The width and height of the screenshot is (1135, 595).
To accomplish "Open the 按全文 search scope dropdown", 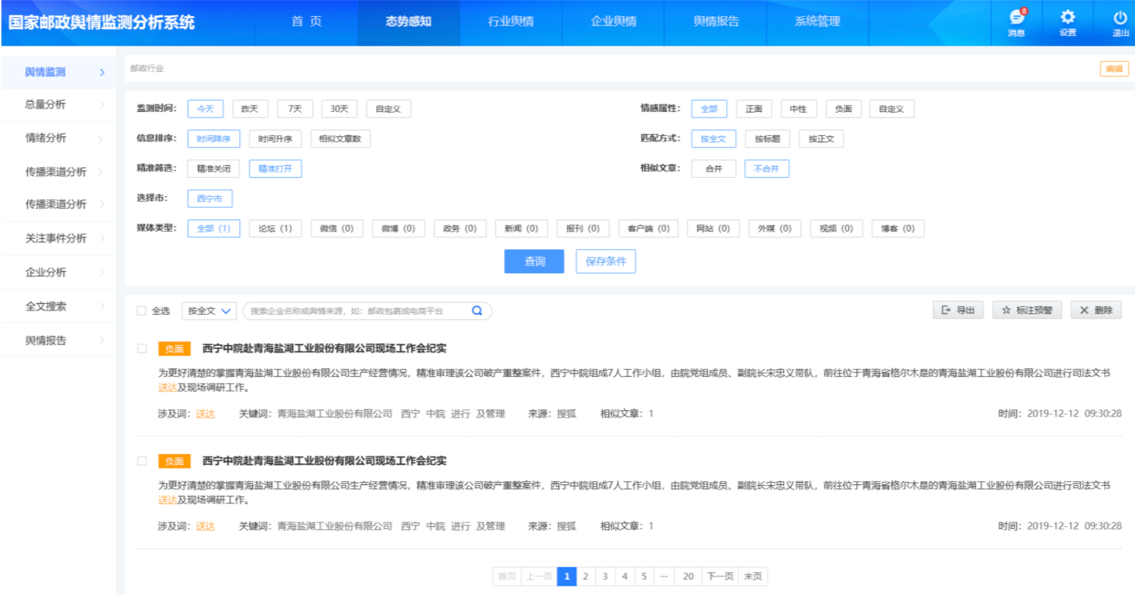I will coord(209,311).
